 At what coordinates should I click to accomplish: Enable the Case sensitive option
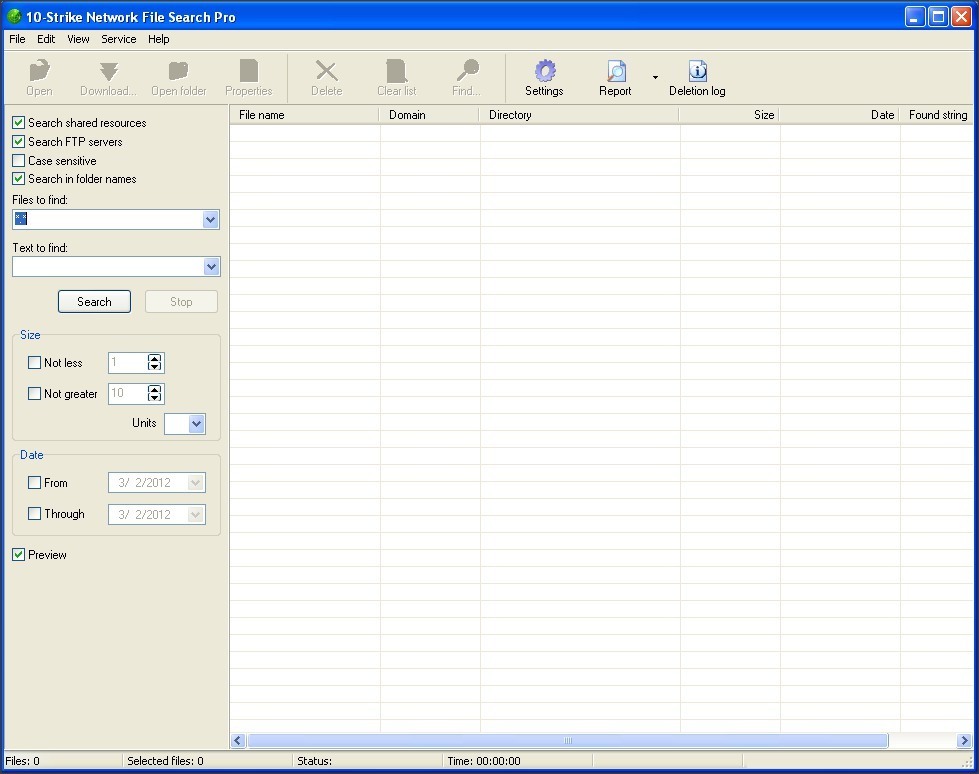(x=19, y=160)
